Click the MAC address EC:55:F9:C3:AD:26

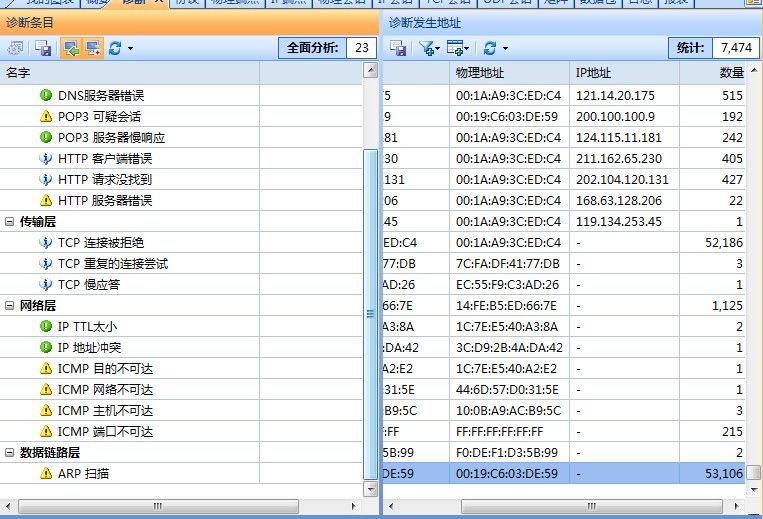[508, 285]
